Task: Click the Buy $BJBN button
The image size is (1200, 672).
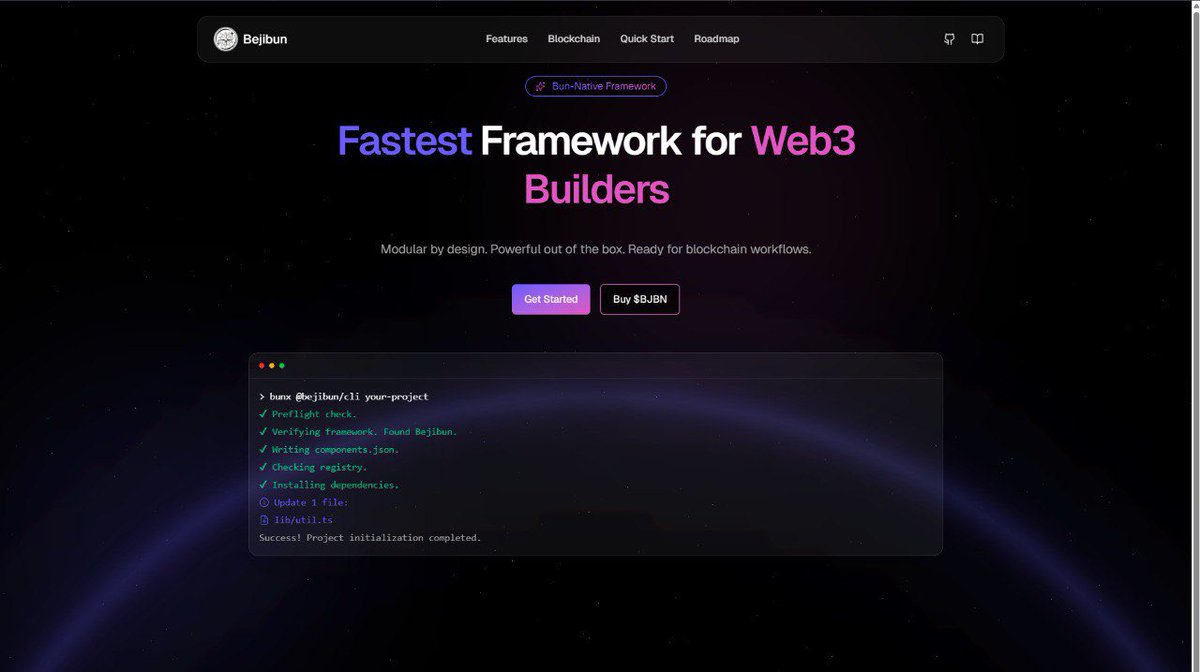Action: coord(639,298)
